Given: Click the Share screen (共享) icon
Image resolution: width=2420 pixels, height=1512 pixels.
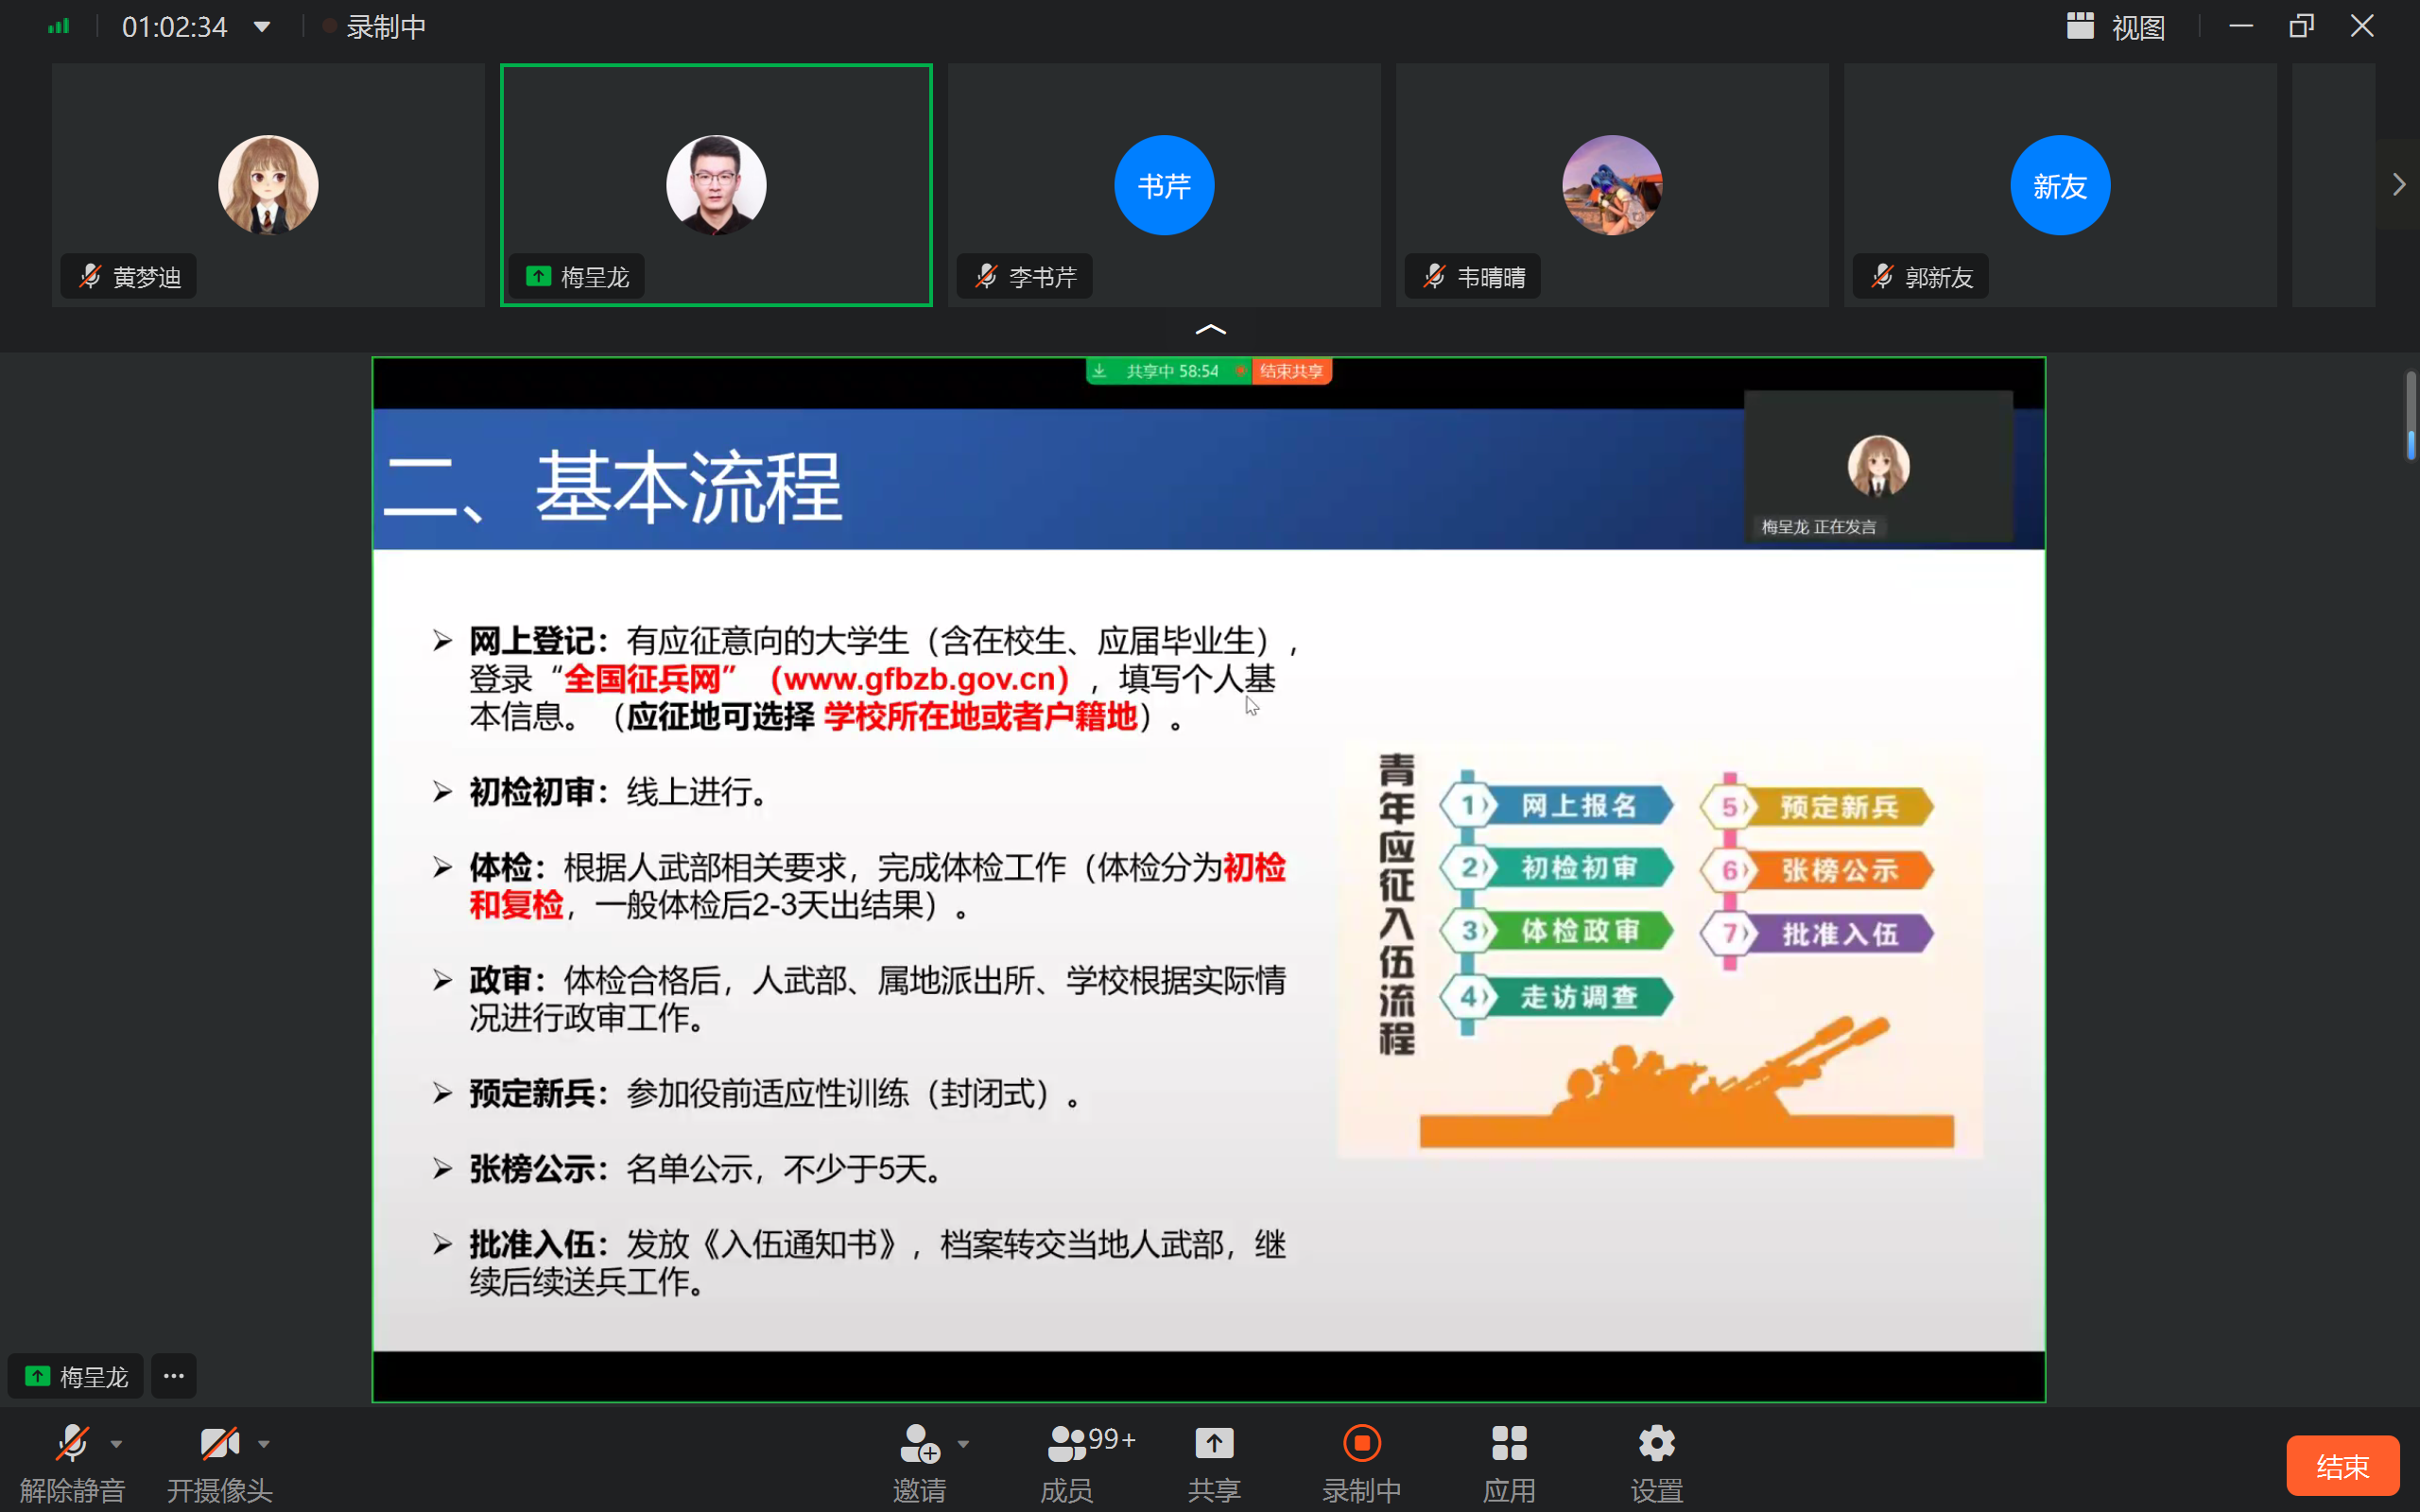Looking at the screenshot, I should click(x=1214, y=1444).
